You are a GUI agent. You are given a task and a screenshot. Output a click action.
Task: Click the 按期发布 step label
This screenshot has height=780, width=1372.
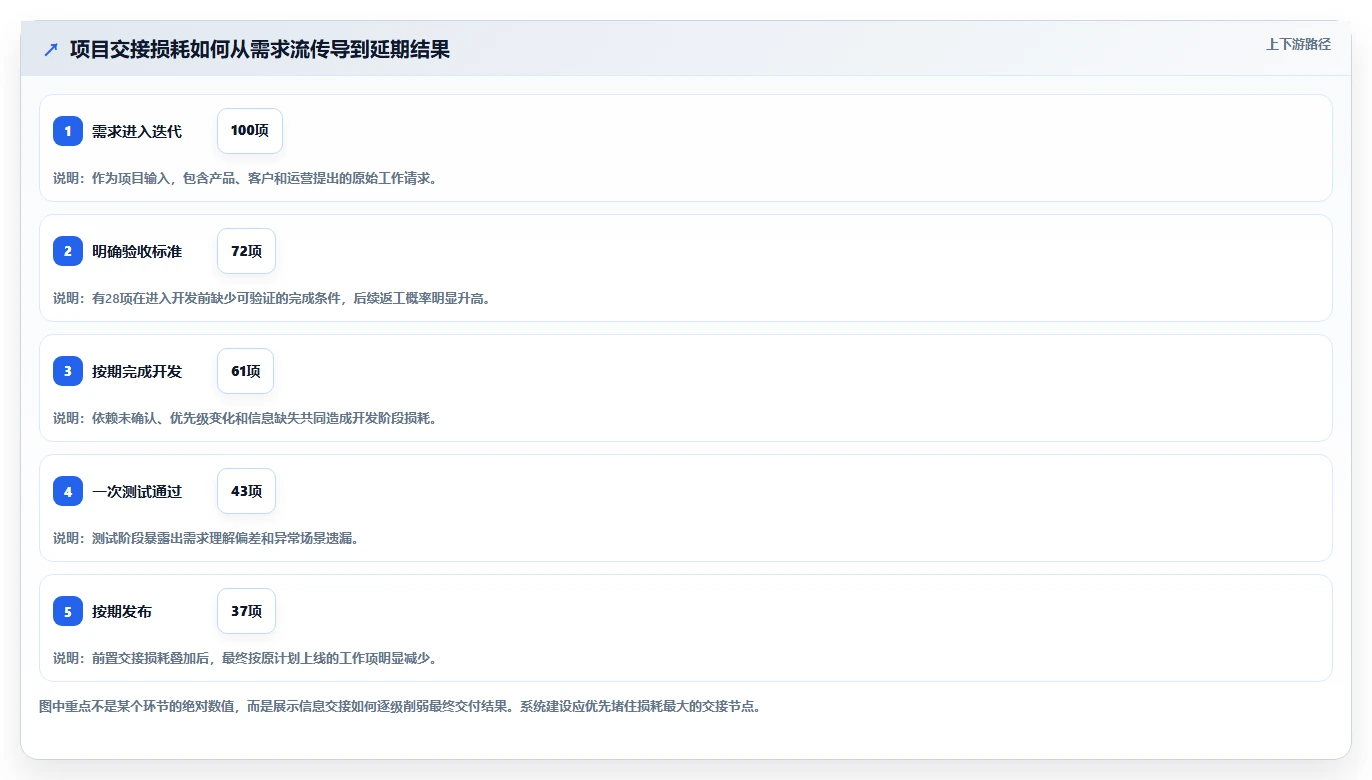pos(122,611)
